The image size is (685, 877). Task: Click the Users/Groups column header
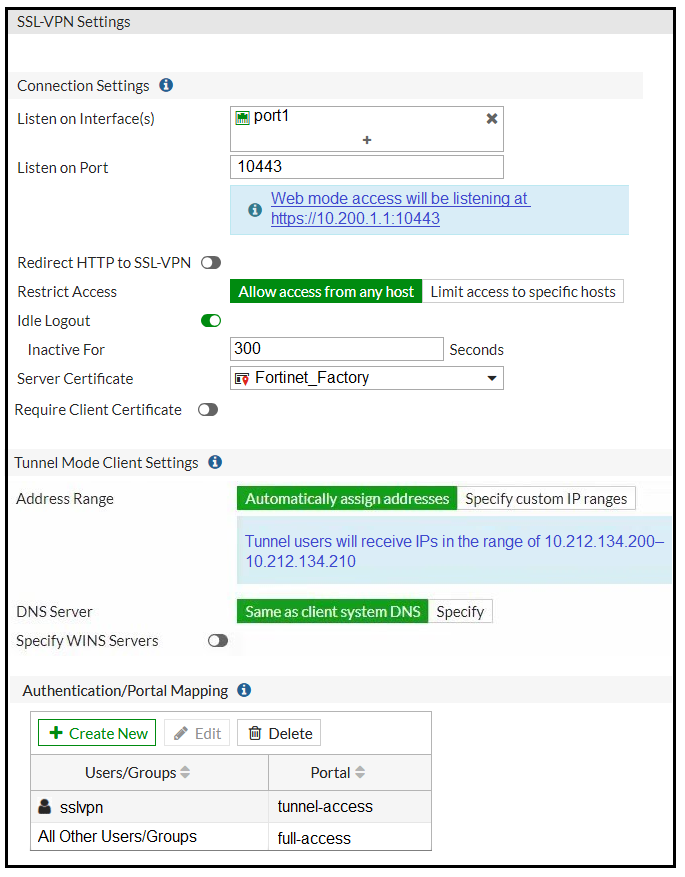149,772
